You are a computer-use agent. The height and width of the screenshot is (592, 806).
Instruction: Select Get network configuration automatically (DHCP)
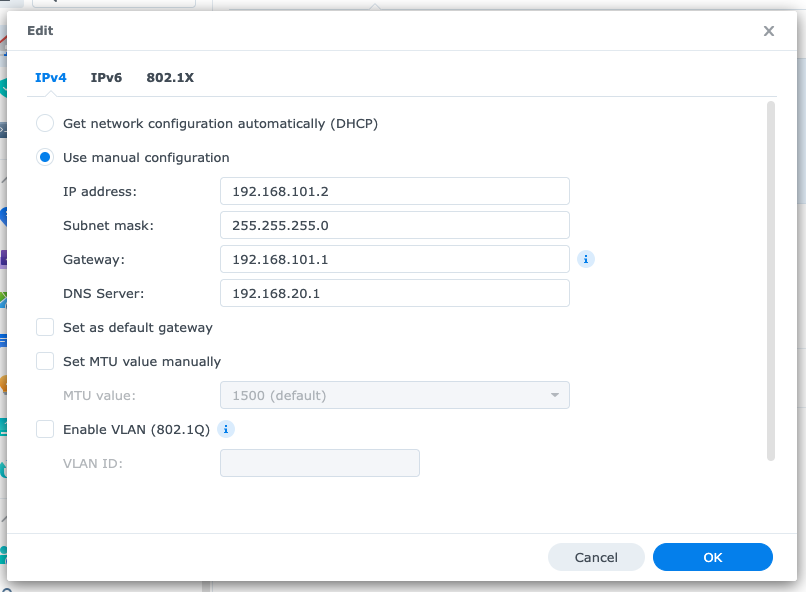[44, 123]
